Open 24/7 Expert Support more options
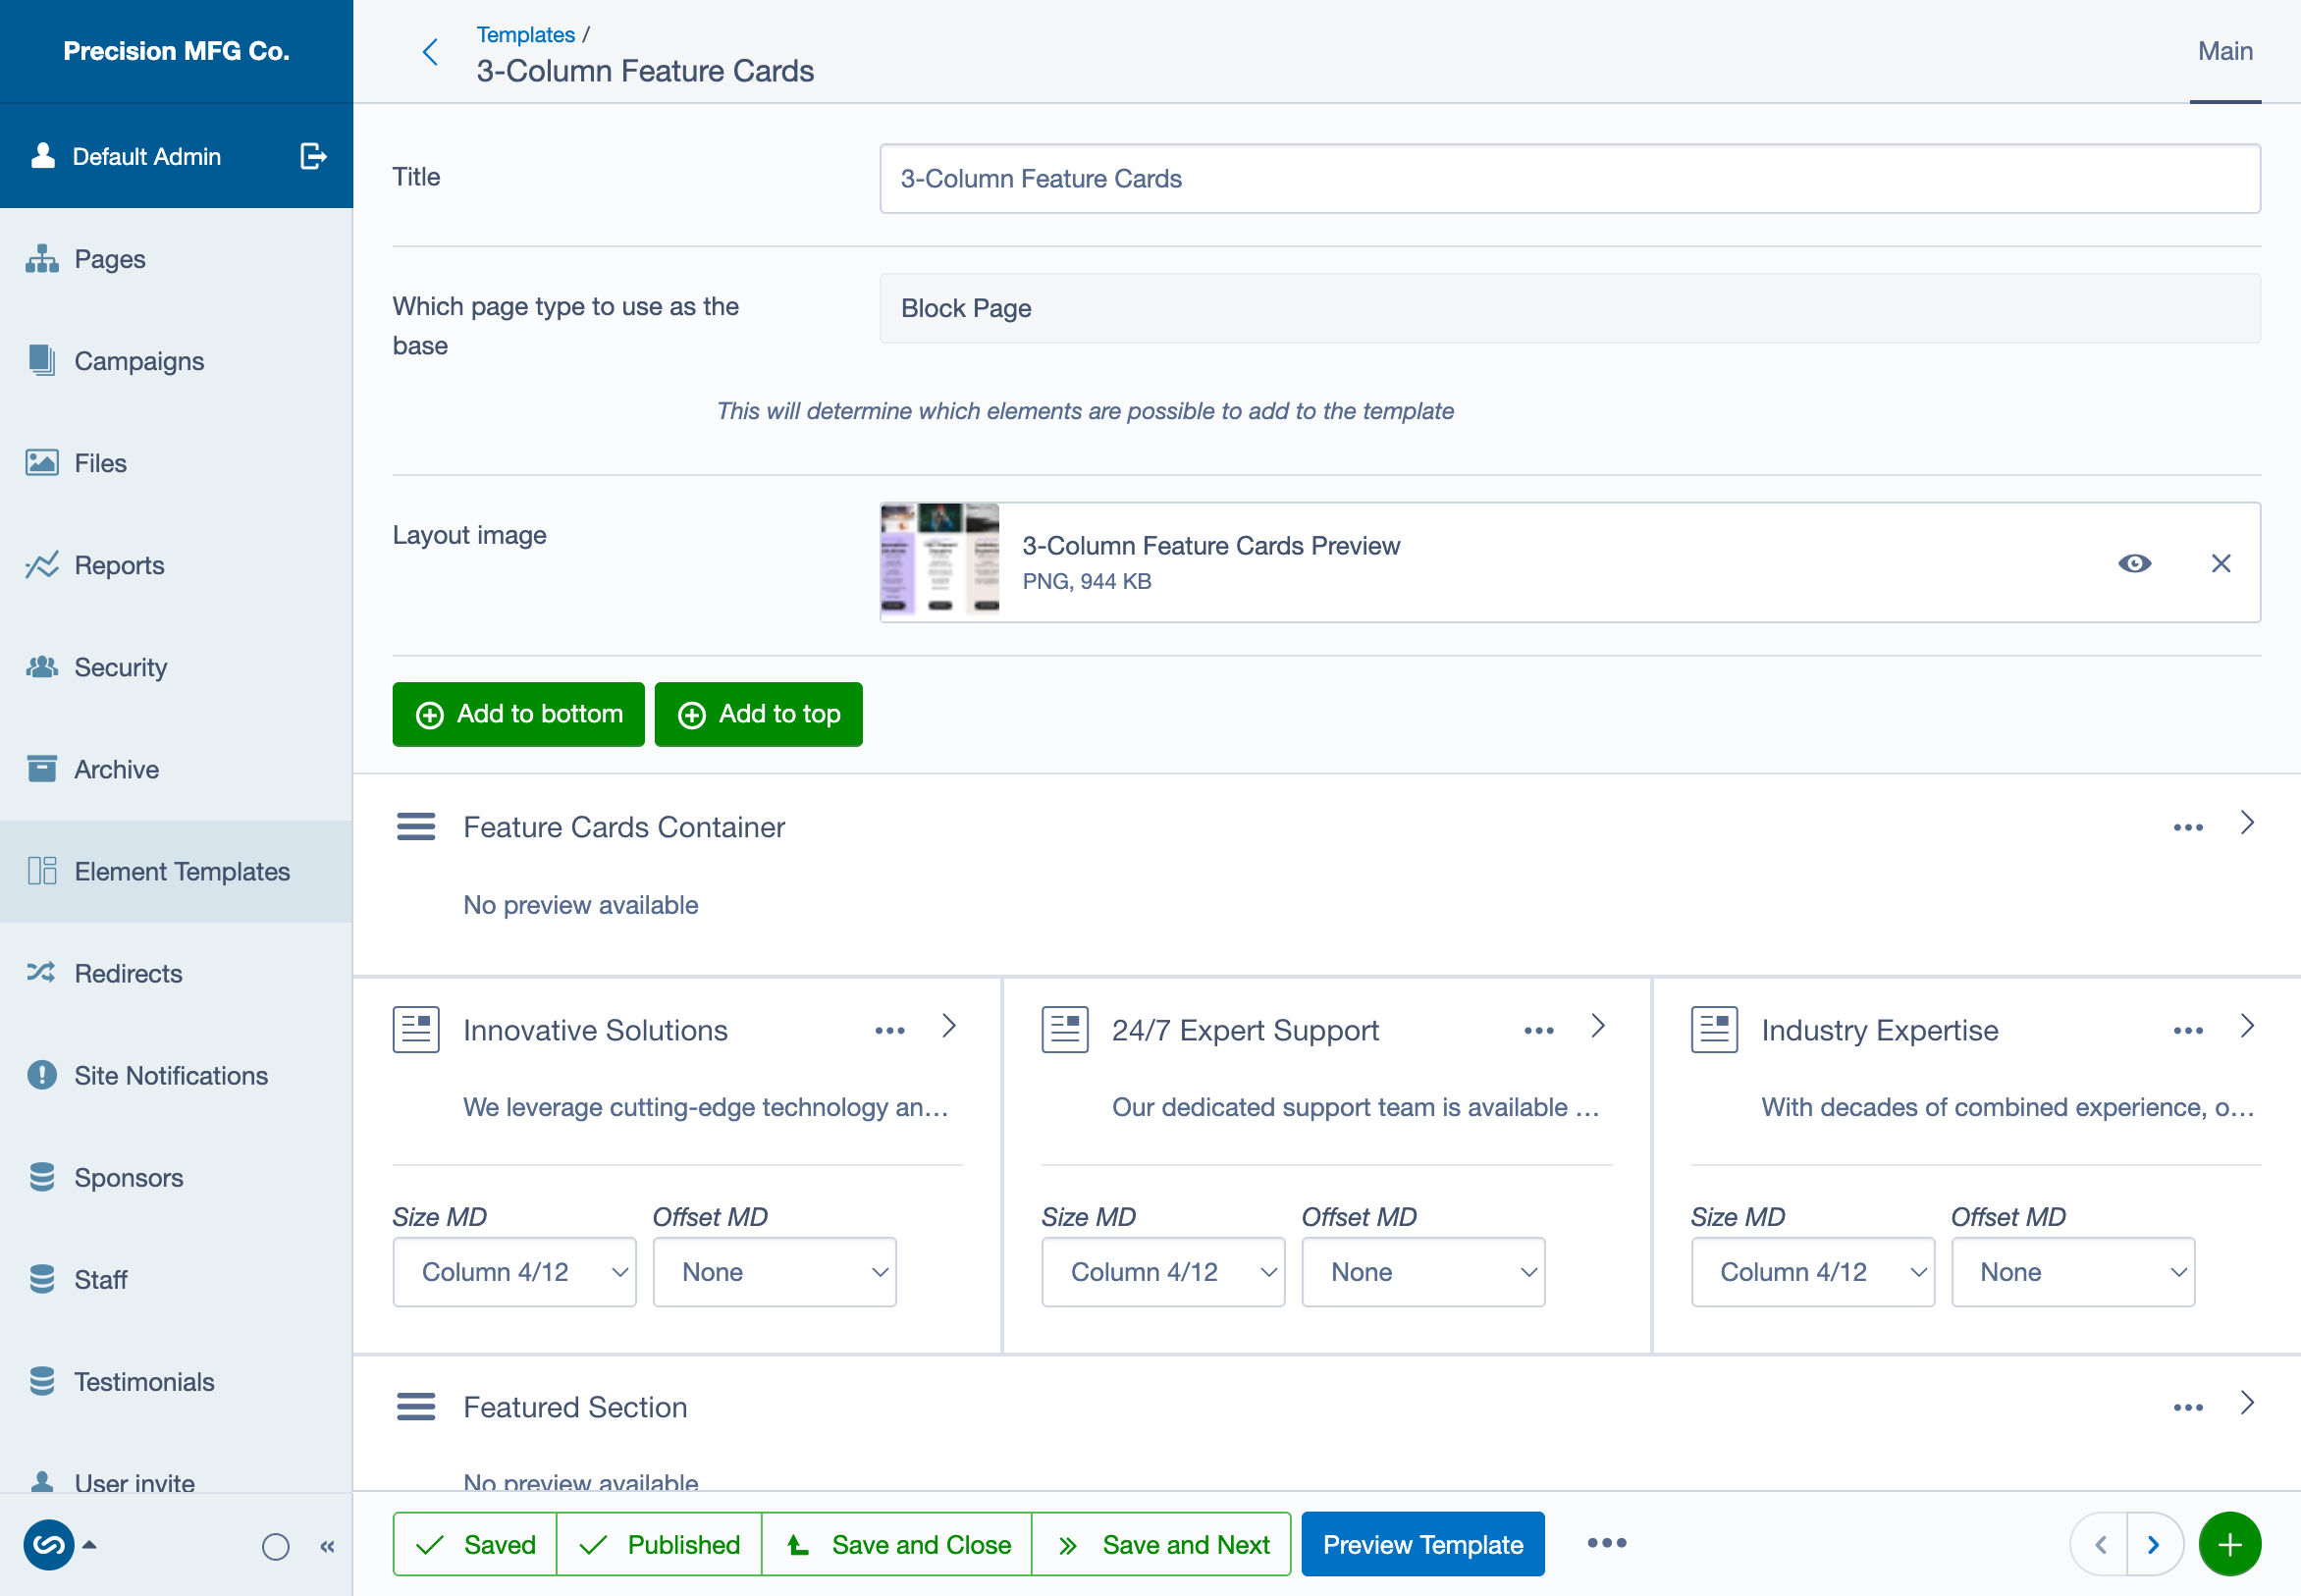 point(1538,1031)
